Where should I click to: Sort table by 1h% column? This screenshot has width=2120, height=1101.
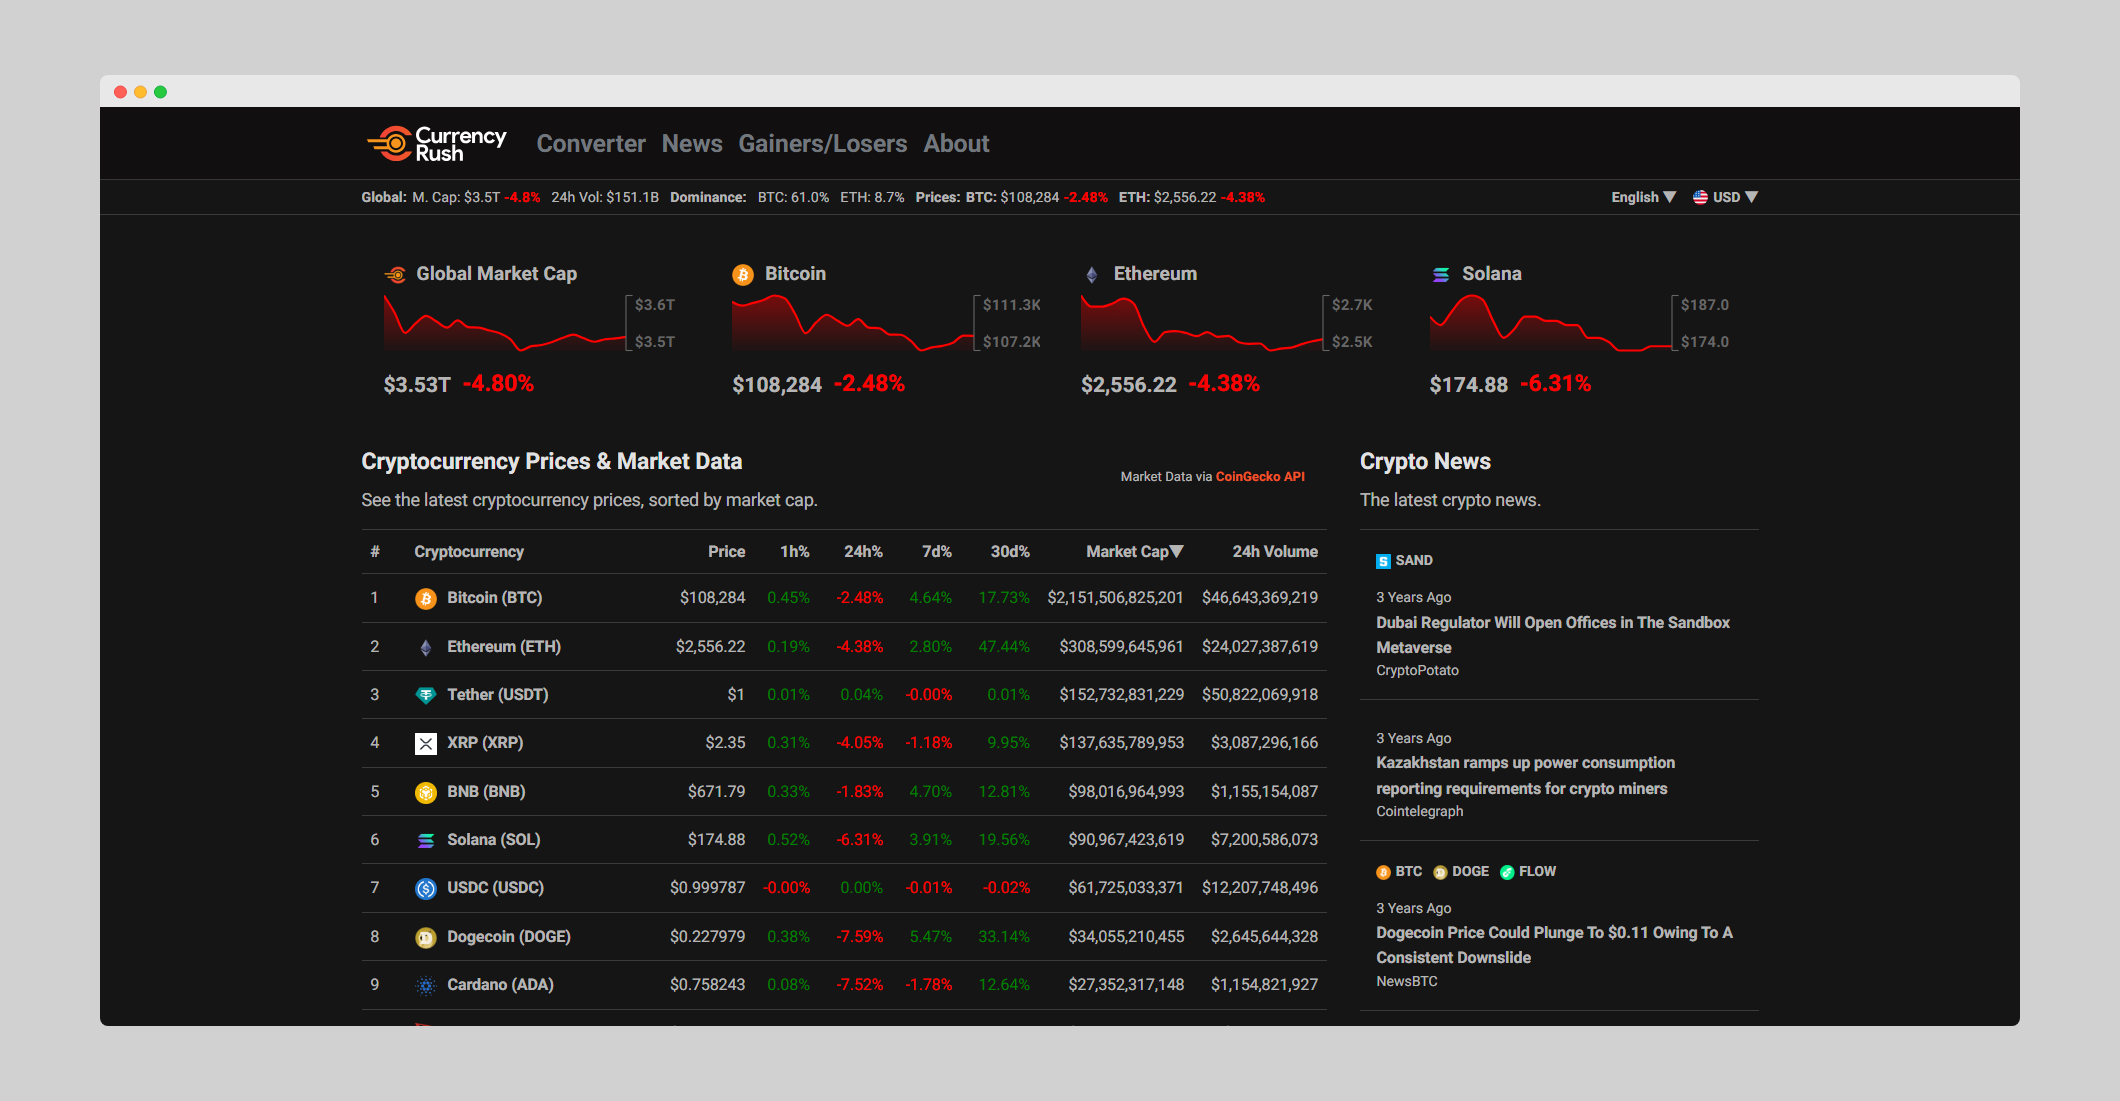tap(795, 552)
